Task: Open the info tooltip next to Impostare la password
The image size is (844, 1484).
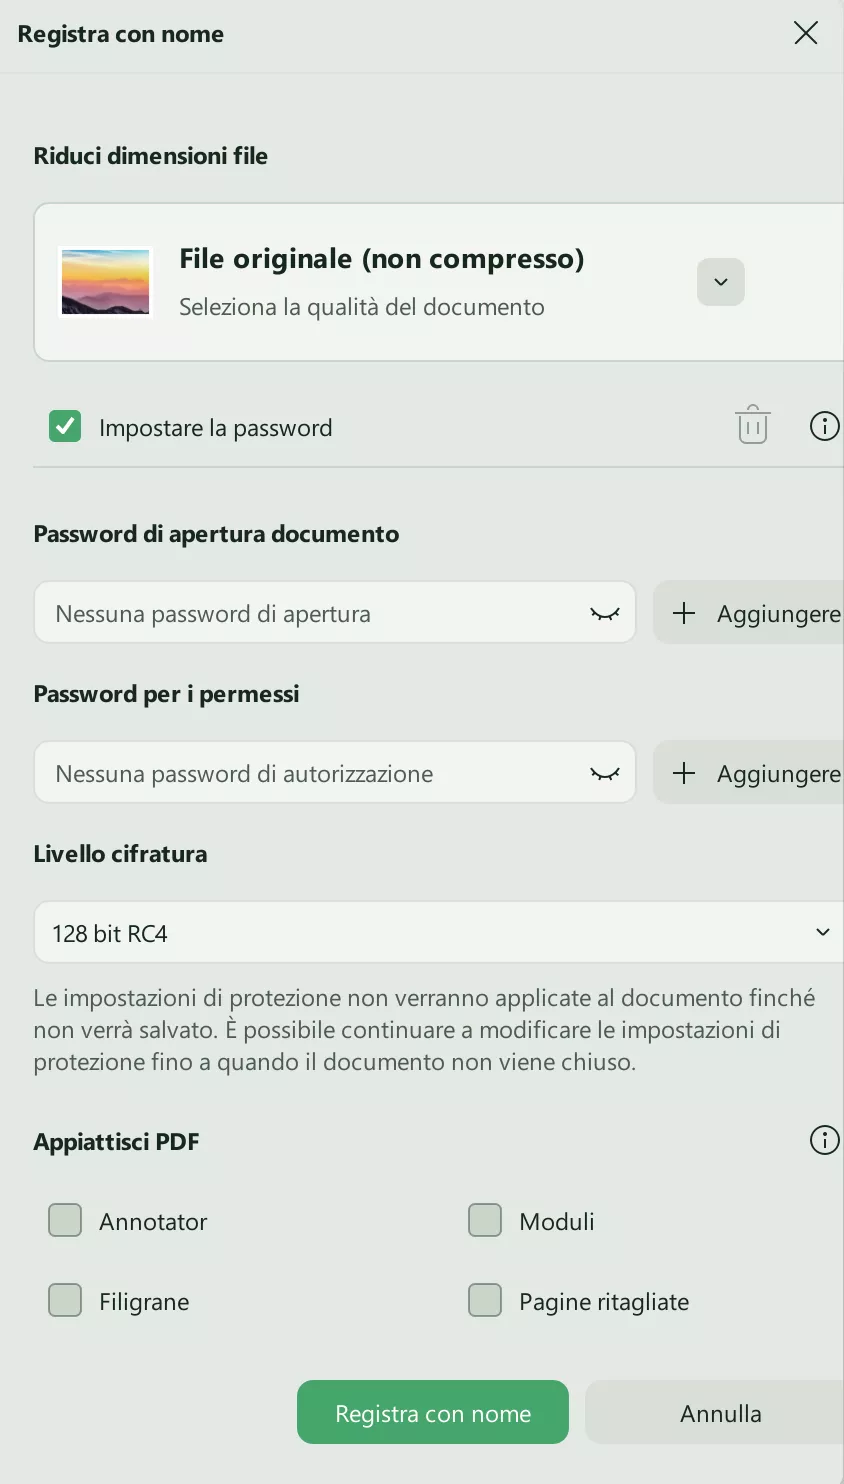Action: (824, 426)
